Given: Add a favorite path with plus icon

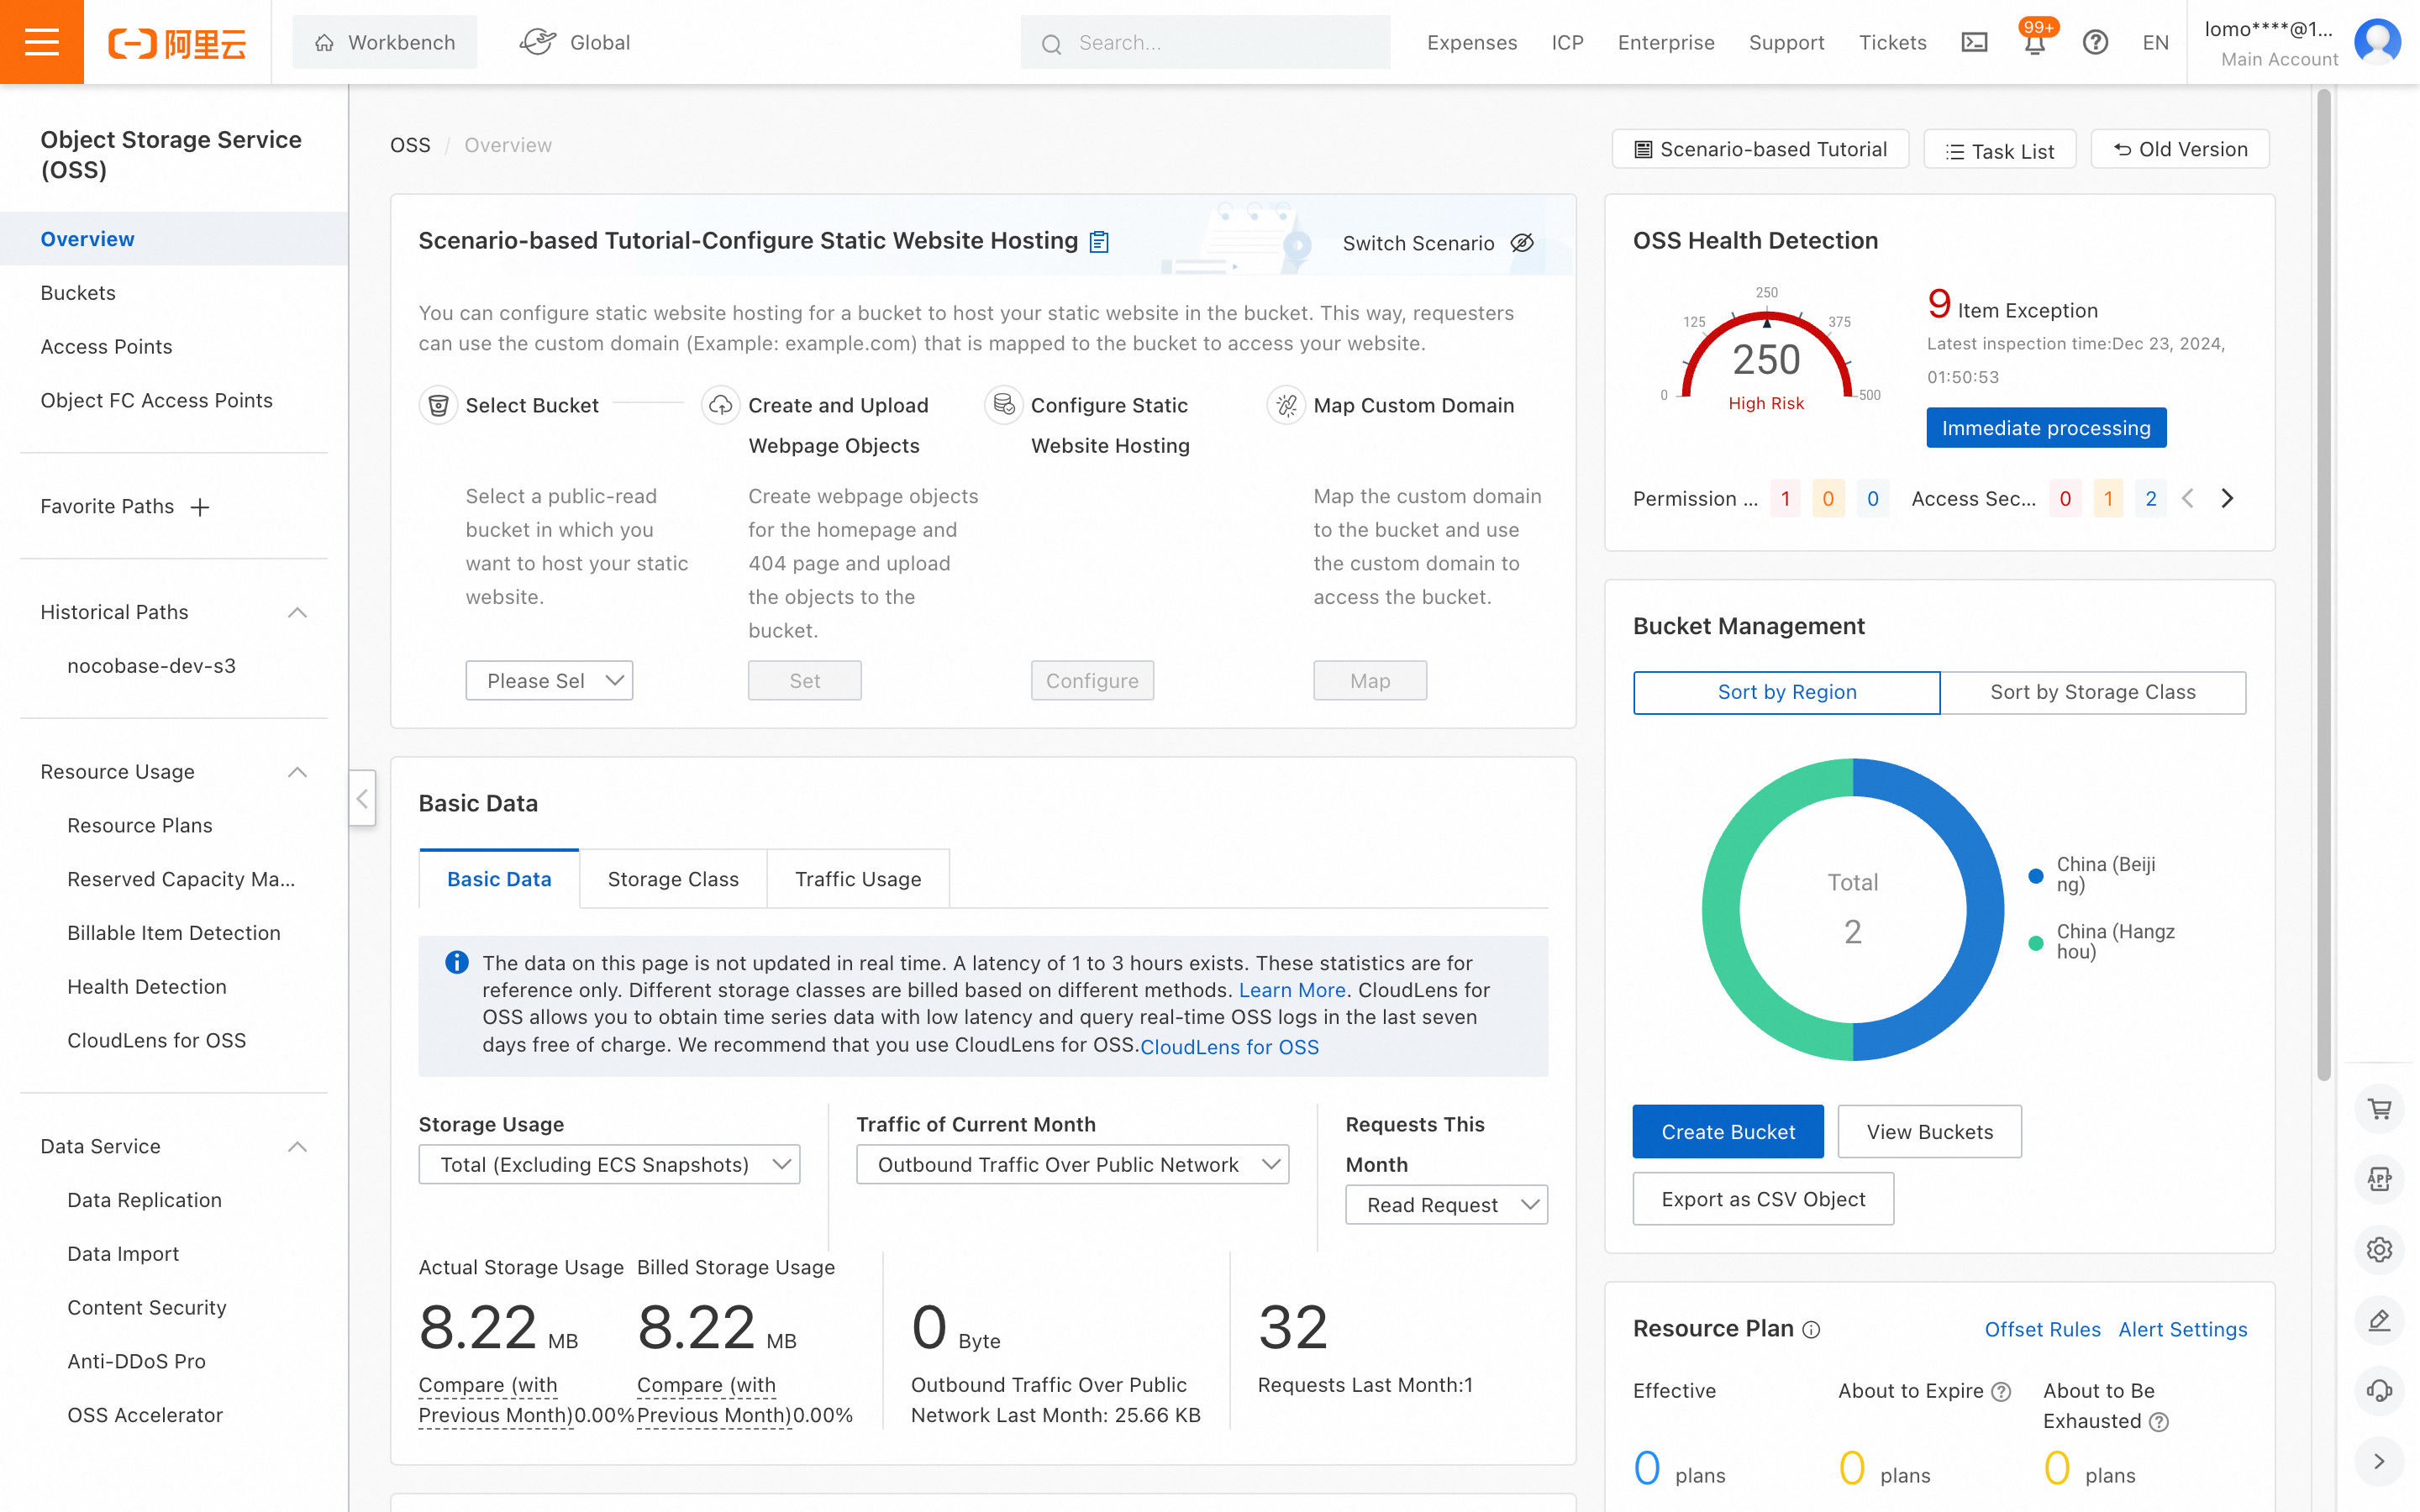Looking at the screenshot, I should click(x=200, y=507).
